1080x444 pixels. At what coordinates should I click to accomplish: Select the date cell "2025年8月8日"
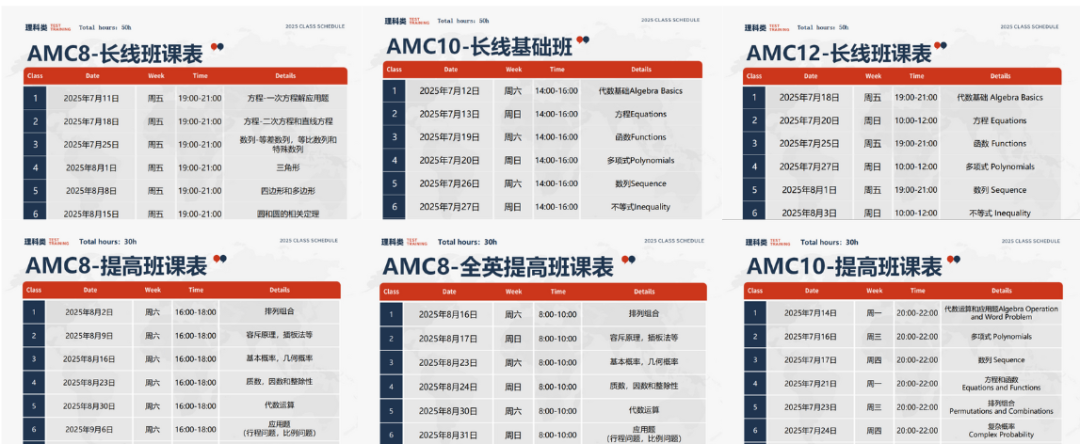click(92, 191)
